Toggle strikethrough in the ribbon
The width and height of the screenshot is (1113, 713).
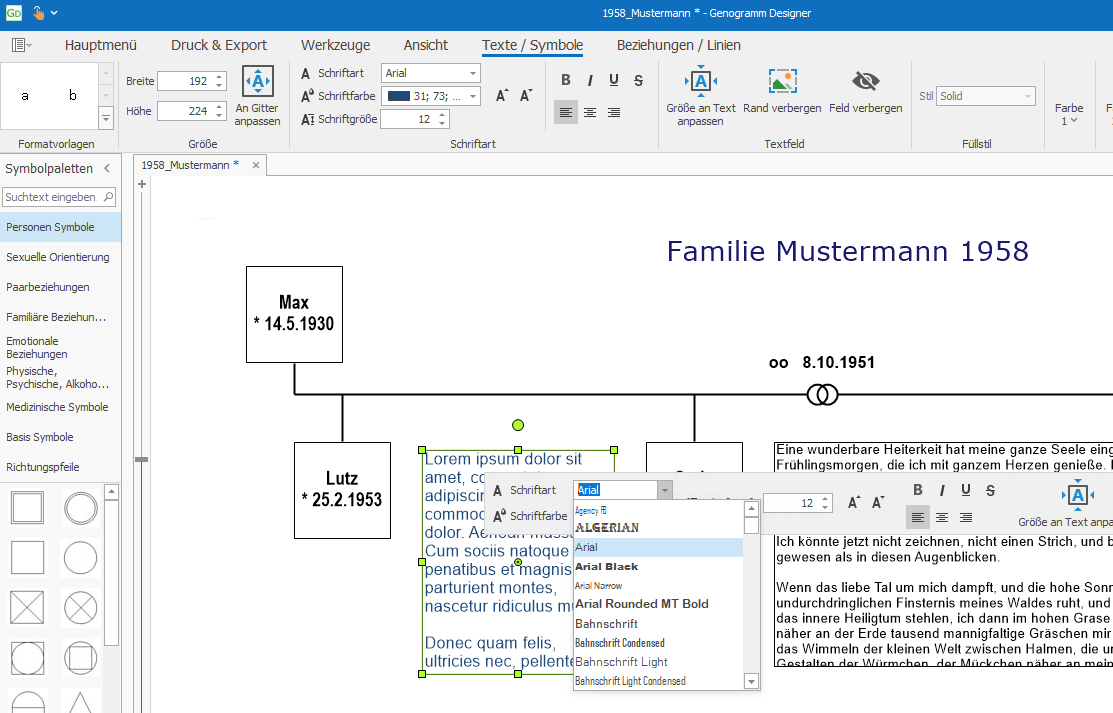click(x=638, y=81)
